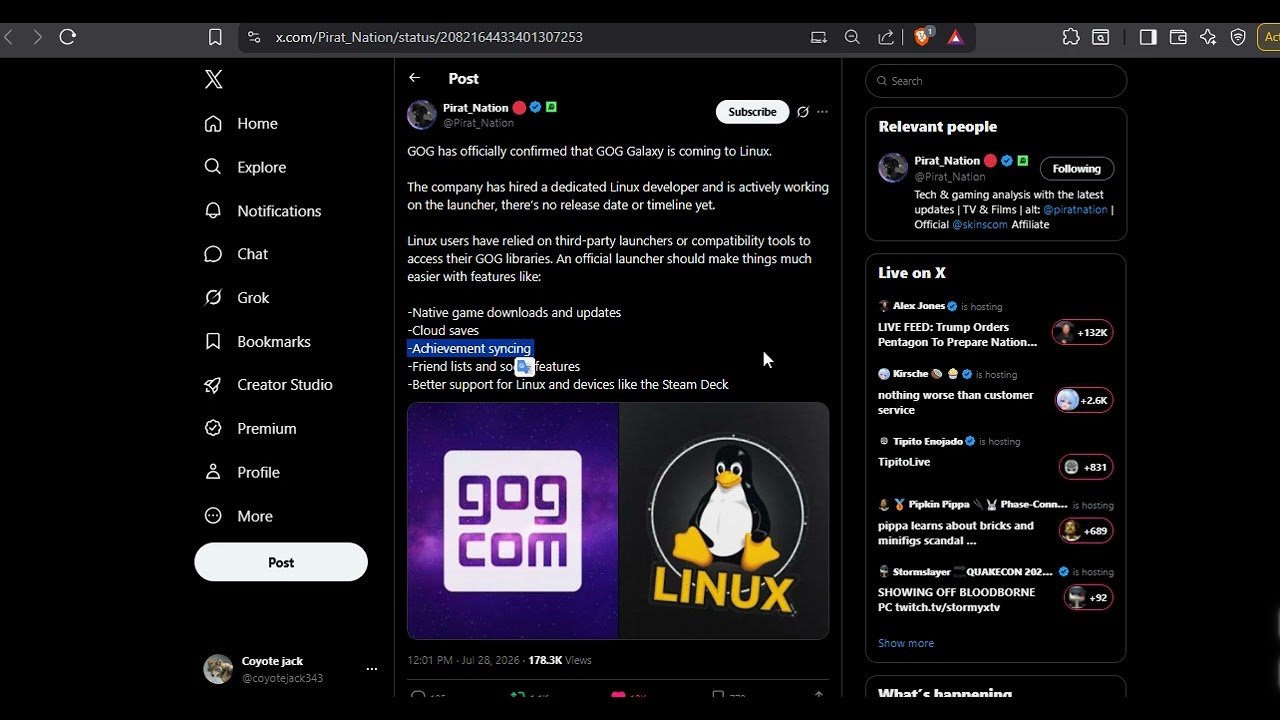The width and height of the screenshot is (1280, 720).
Task: Click the Premium badge icon
Action: click(213, 428)
